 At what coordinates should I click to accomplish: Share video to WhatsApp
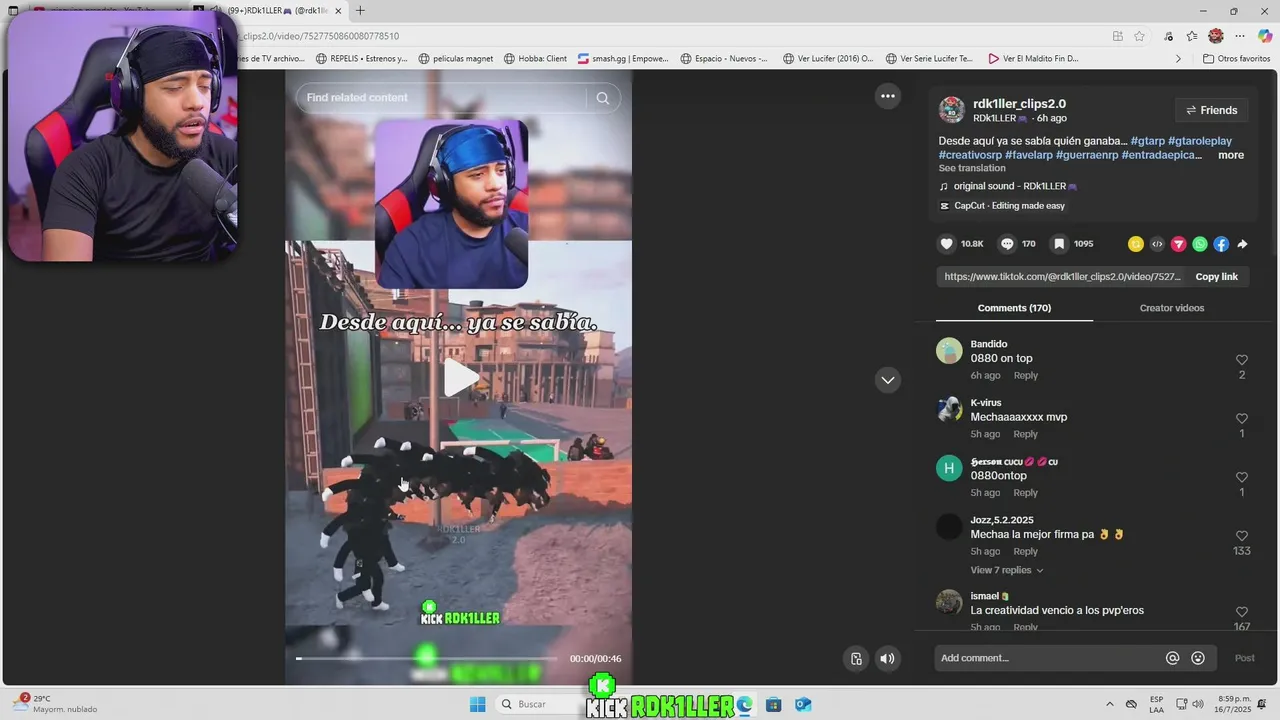pos(1200,244)
